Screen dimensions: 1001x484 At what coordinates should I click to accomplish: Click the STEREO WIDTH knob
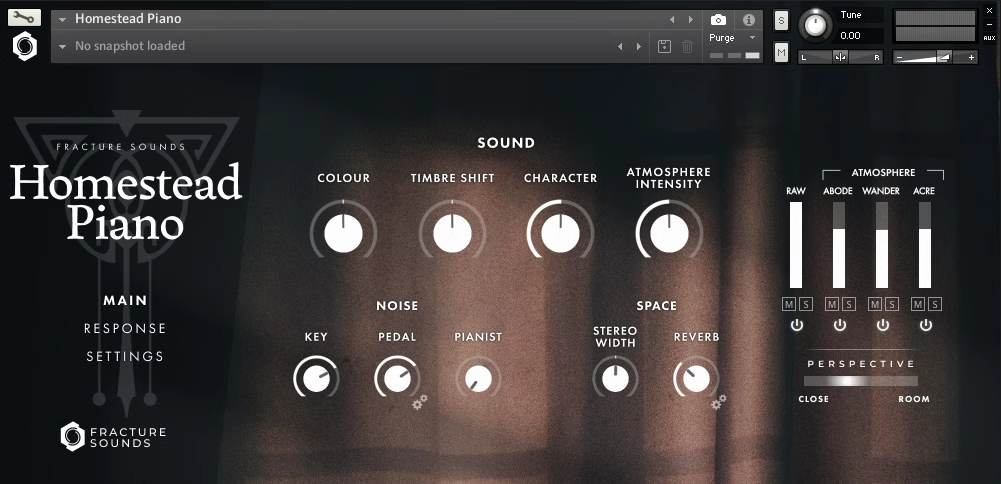click(615, 379)
